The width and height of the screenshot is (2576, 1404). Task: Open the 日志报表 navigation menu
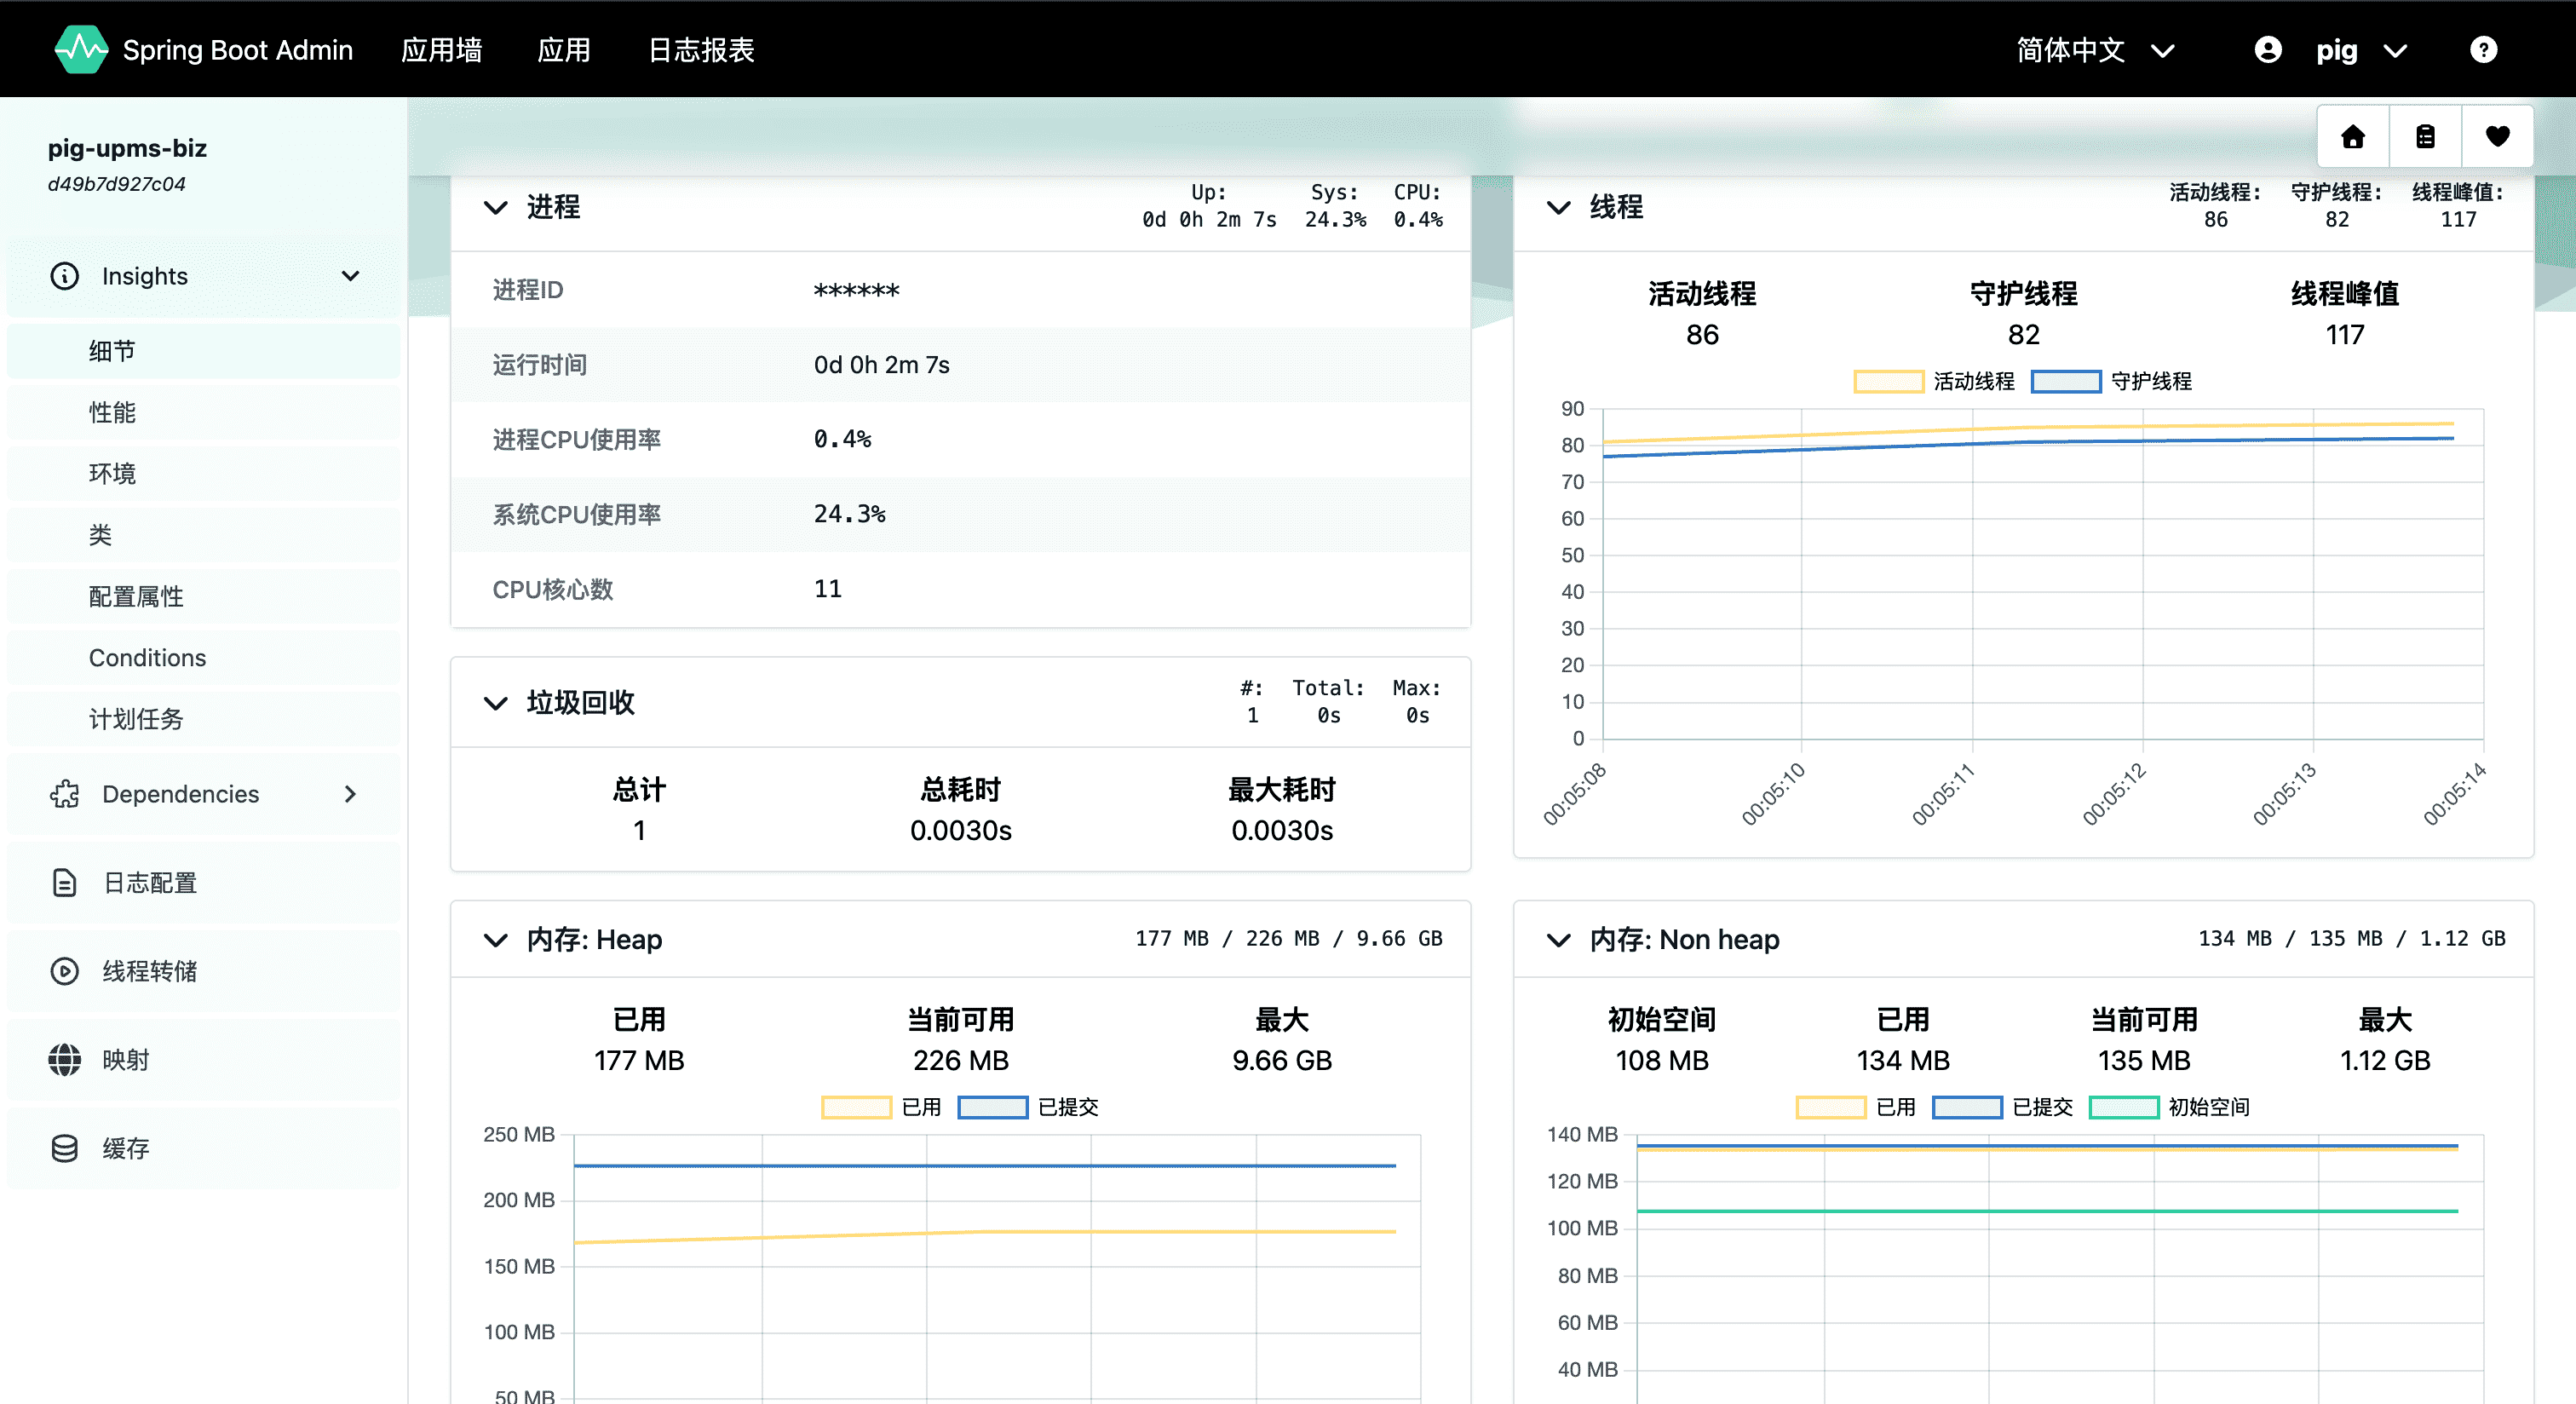click(700, 50)
